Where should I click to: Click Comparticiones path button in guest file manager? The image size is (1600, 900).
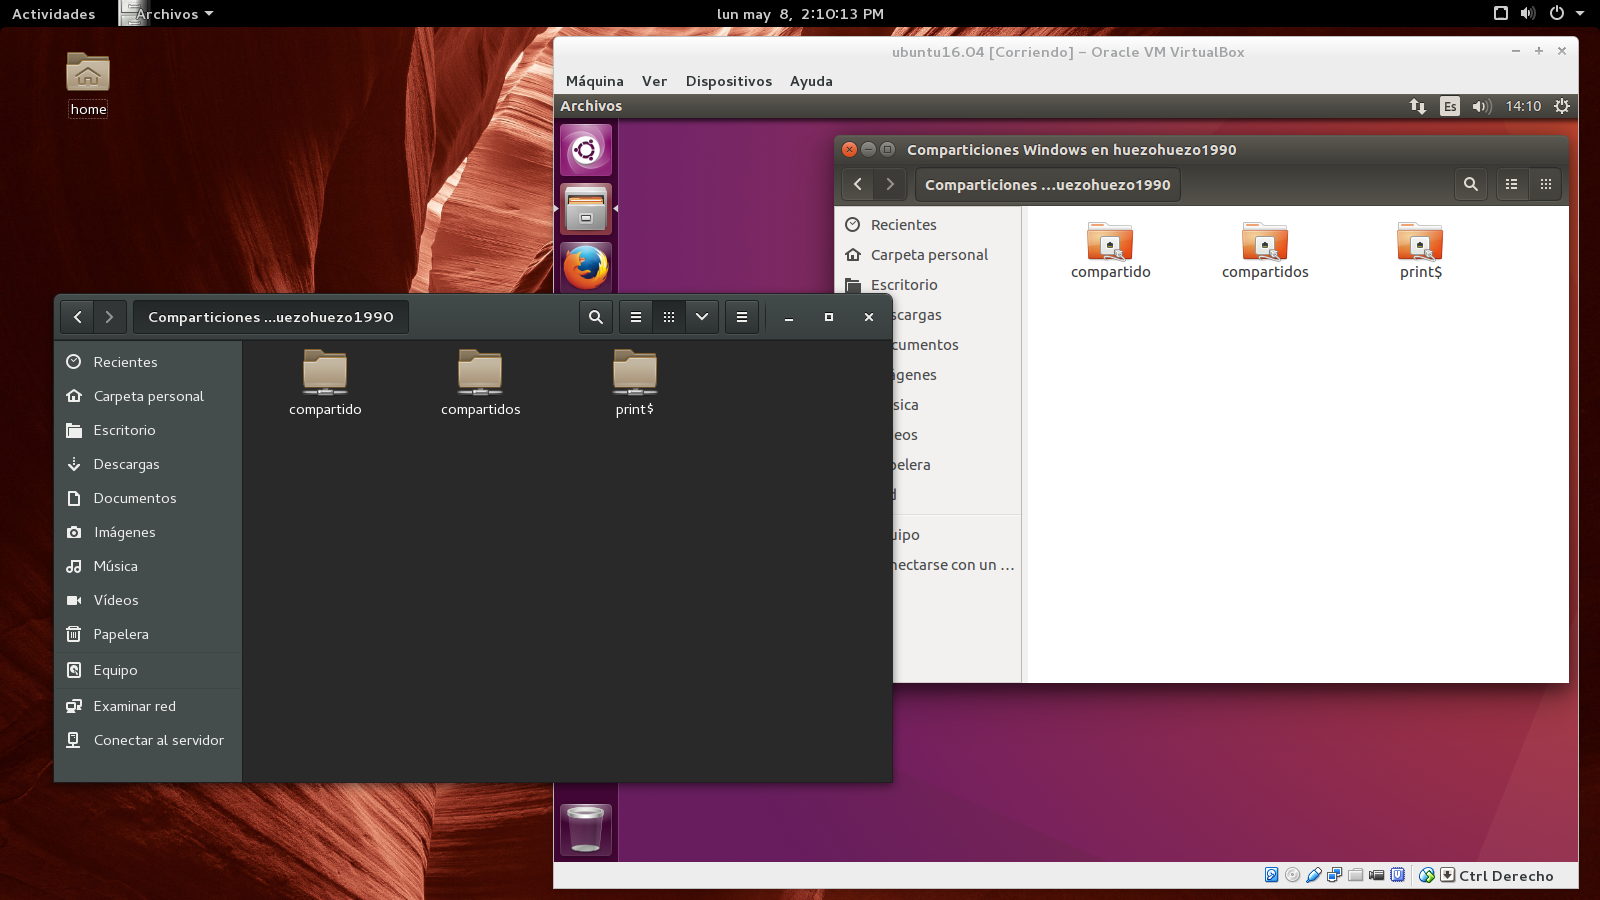coord(1048,184)
